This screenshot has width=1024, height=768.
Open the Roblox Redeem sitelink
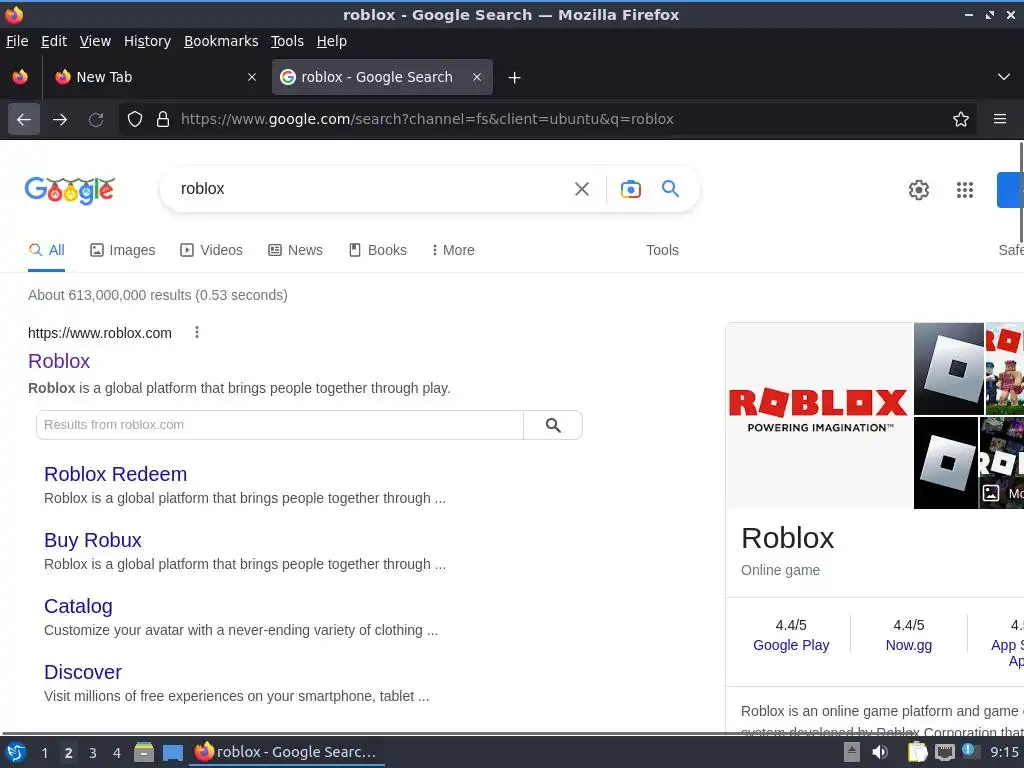pos(116,474)
